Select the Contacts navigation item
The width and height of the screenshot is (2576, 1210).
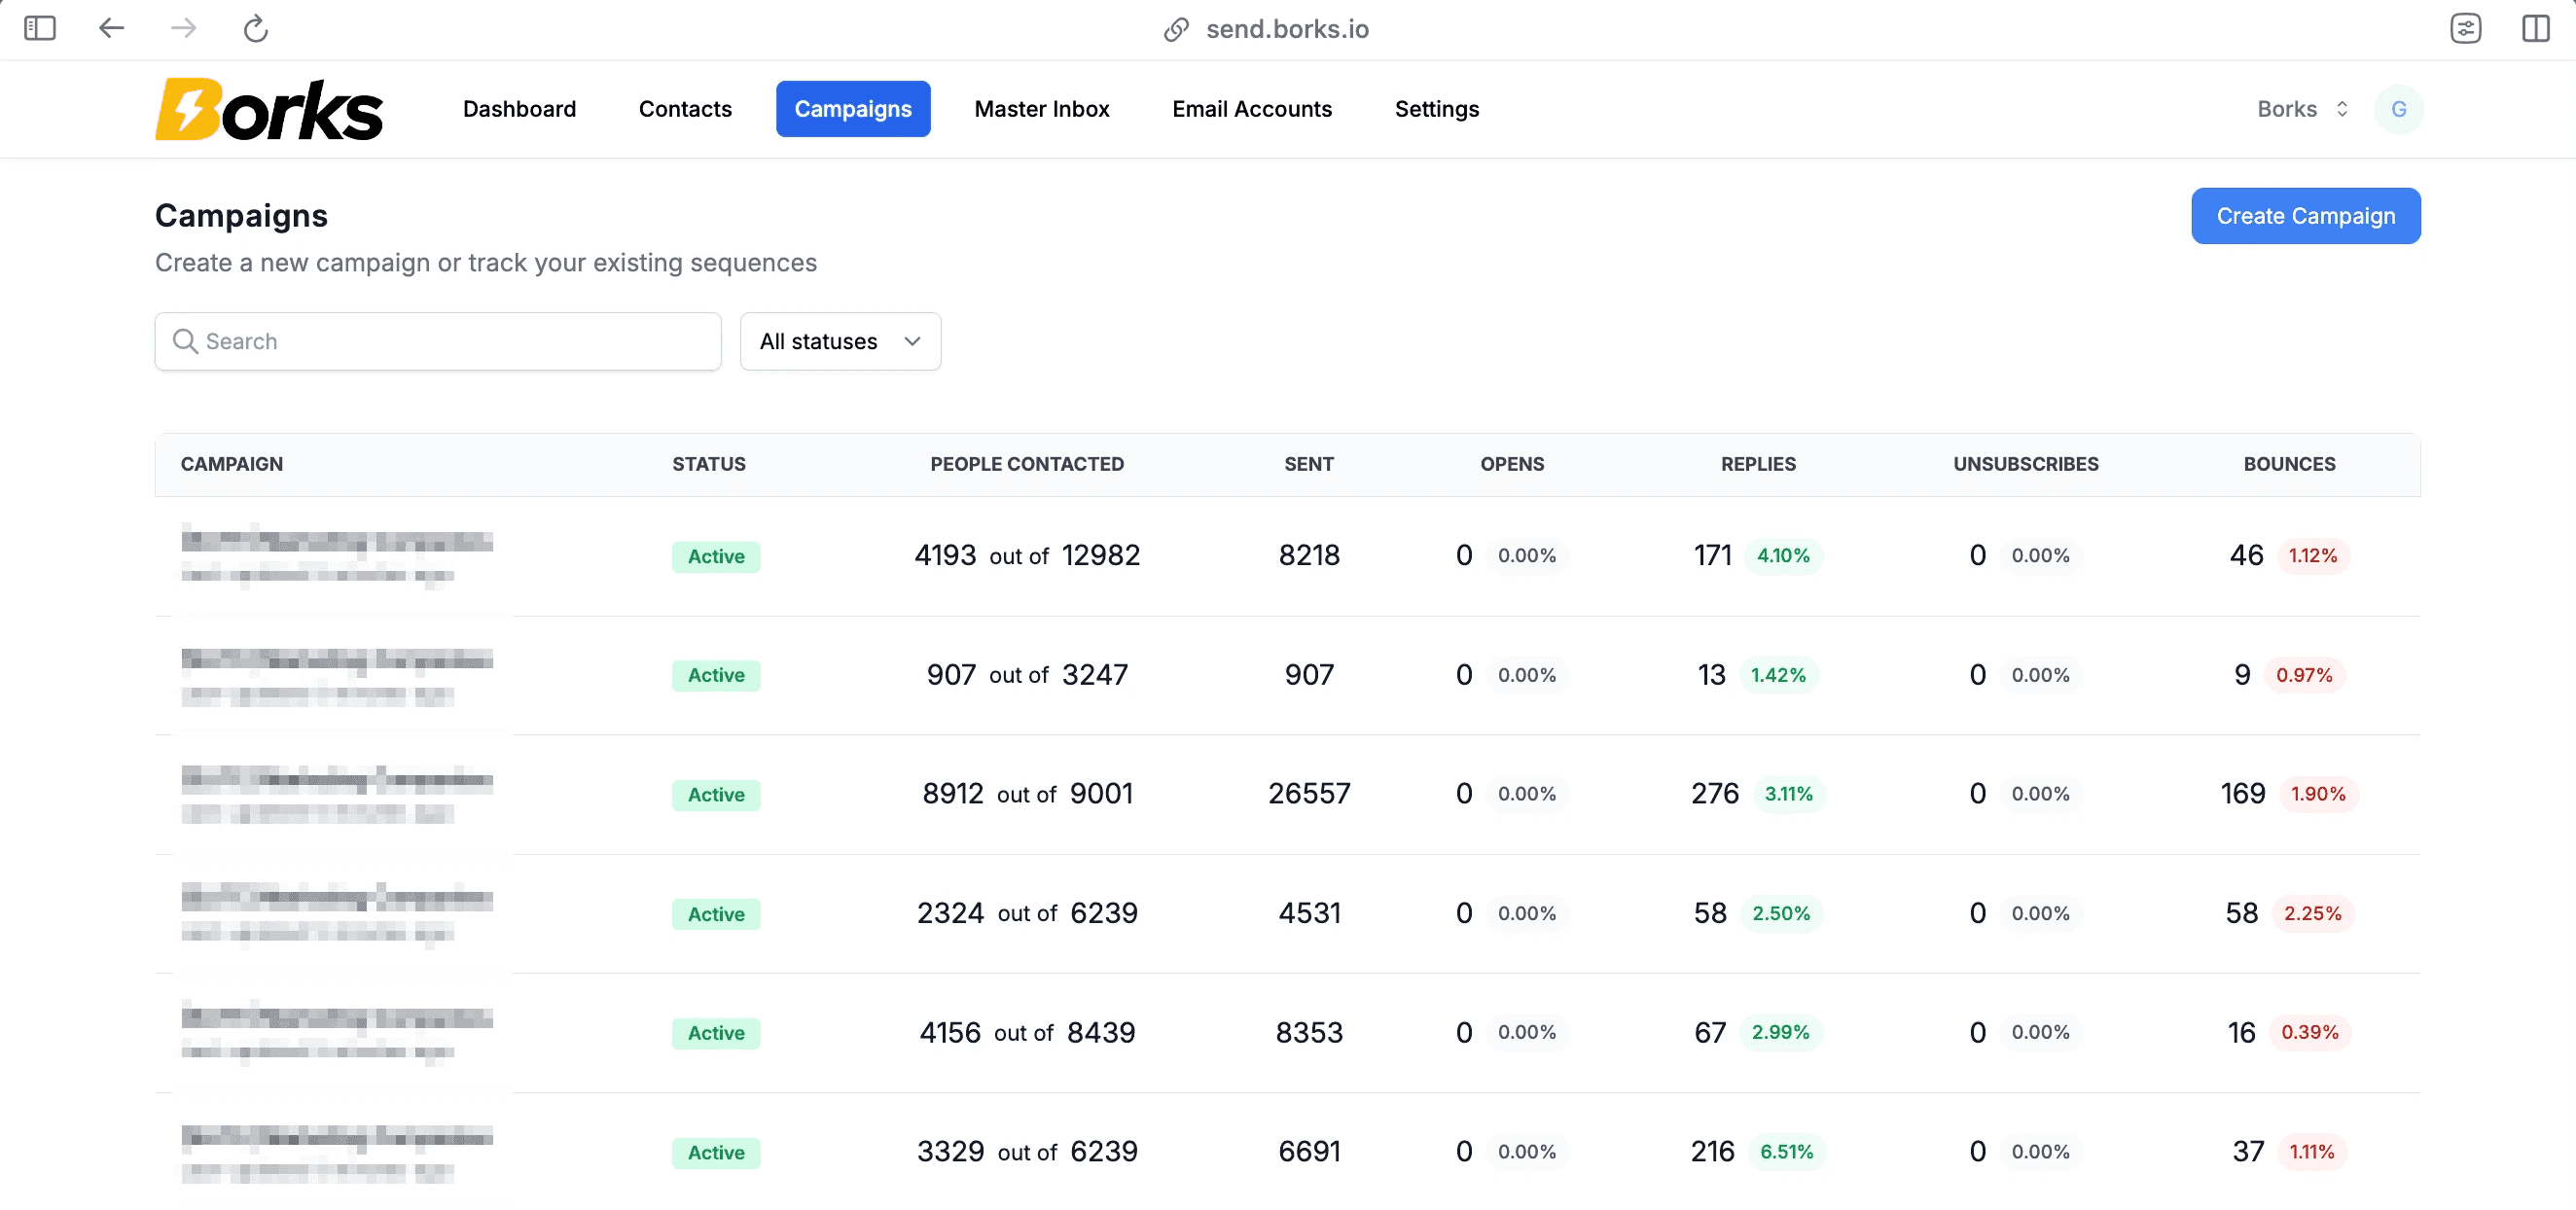coord(684,108)
